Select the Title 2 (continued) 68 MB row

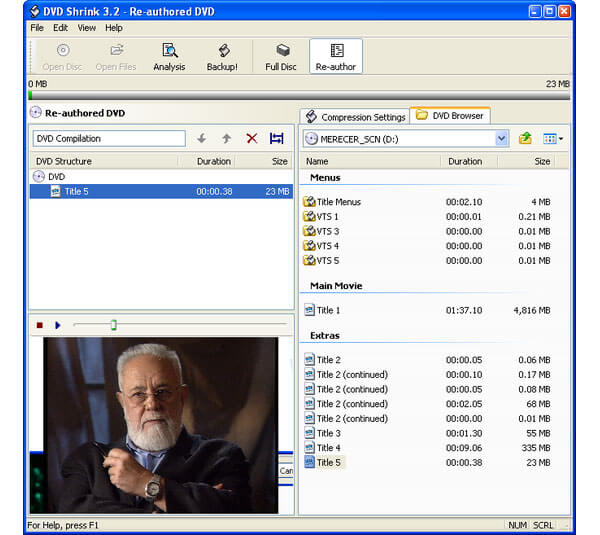(427, 404)
